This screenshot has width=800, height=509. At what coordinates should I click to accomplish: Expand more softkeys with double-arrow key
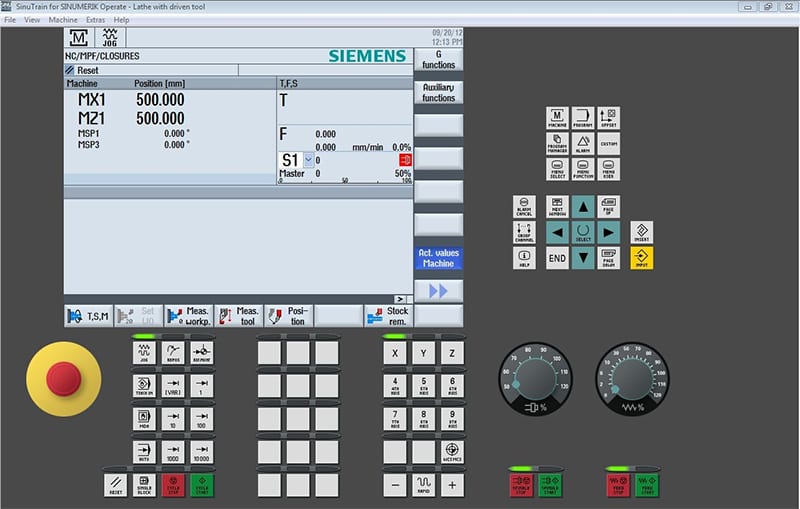point(438,291)
